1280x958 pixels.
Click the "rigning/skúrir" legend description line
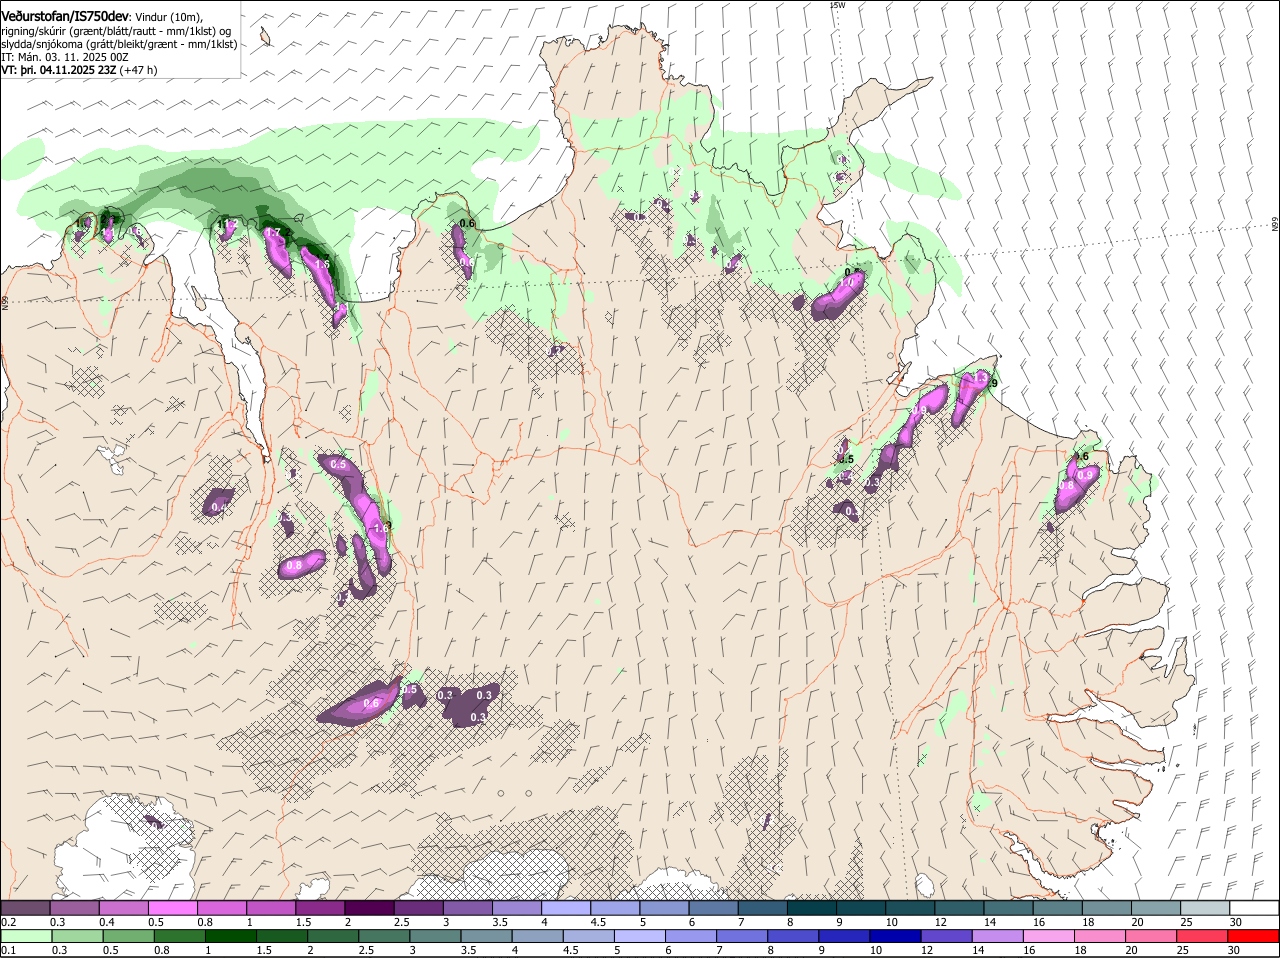[117, 31]
